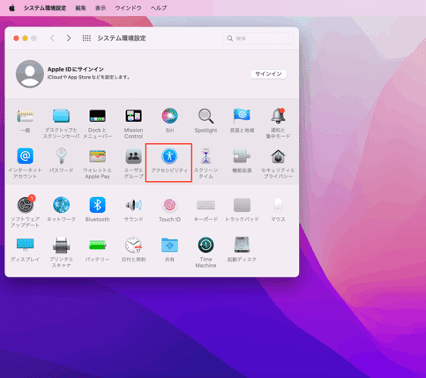The height and width of the screenshot is (378, 426).
Task: Open スクリーンタイム preferences
Action: [x=206, y=163]
